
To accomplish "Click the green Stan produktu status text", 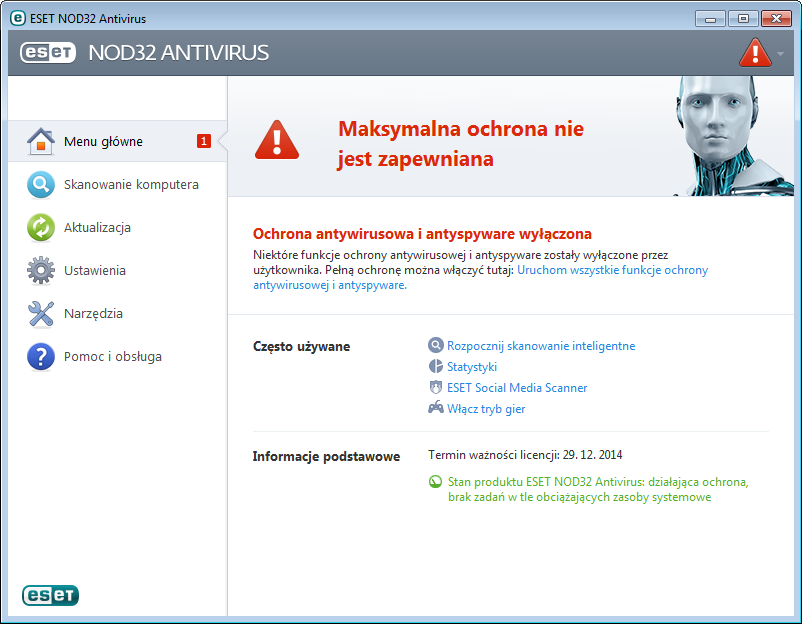I will click(598, 489).
